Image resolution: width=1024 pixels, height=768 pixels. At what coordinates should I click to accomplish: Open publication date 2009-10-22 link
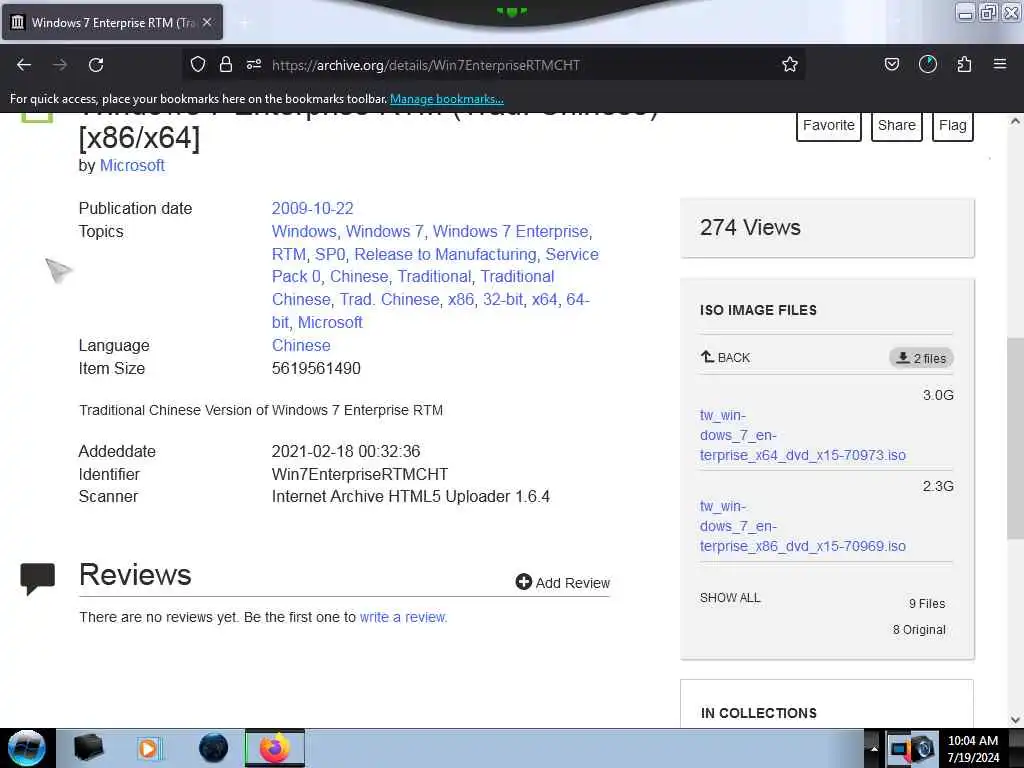click(312, 208)
